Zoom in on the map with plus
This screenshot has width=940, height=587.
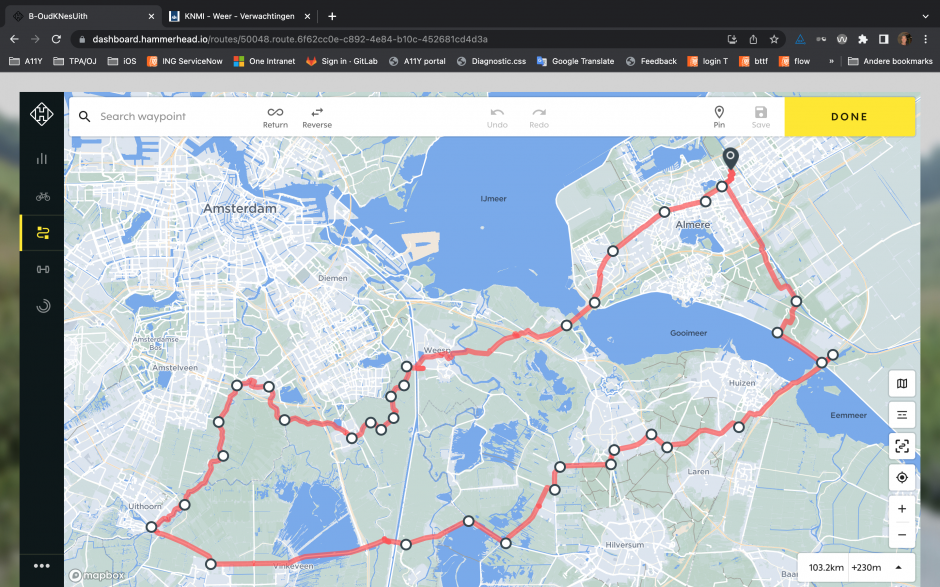pyautogui.click(x=902, y=509)
